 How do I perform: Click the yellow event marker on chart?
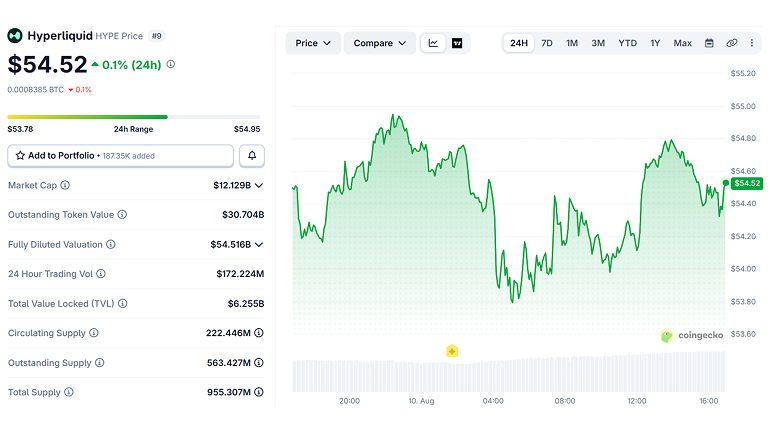(x=452, y=351)
